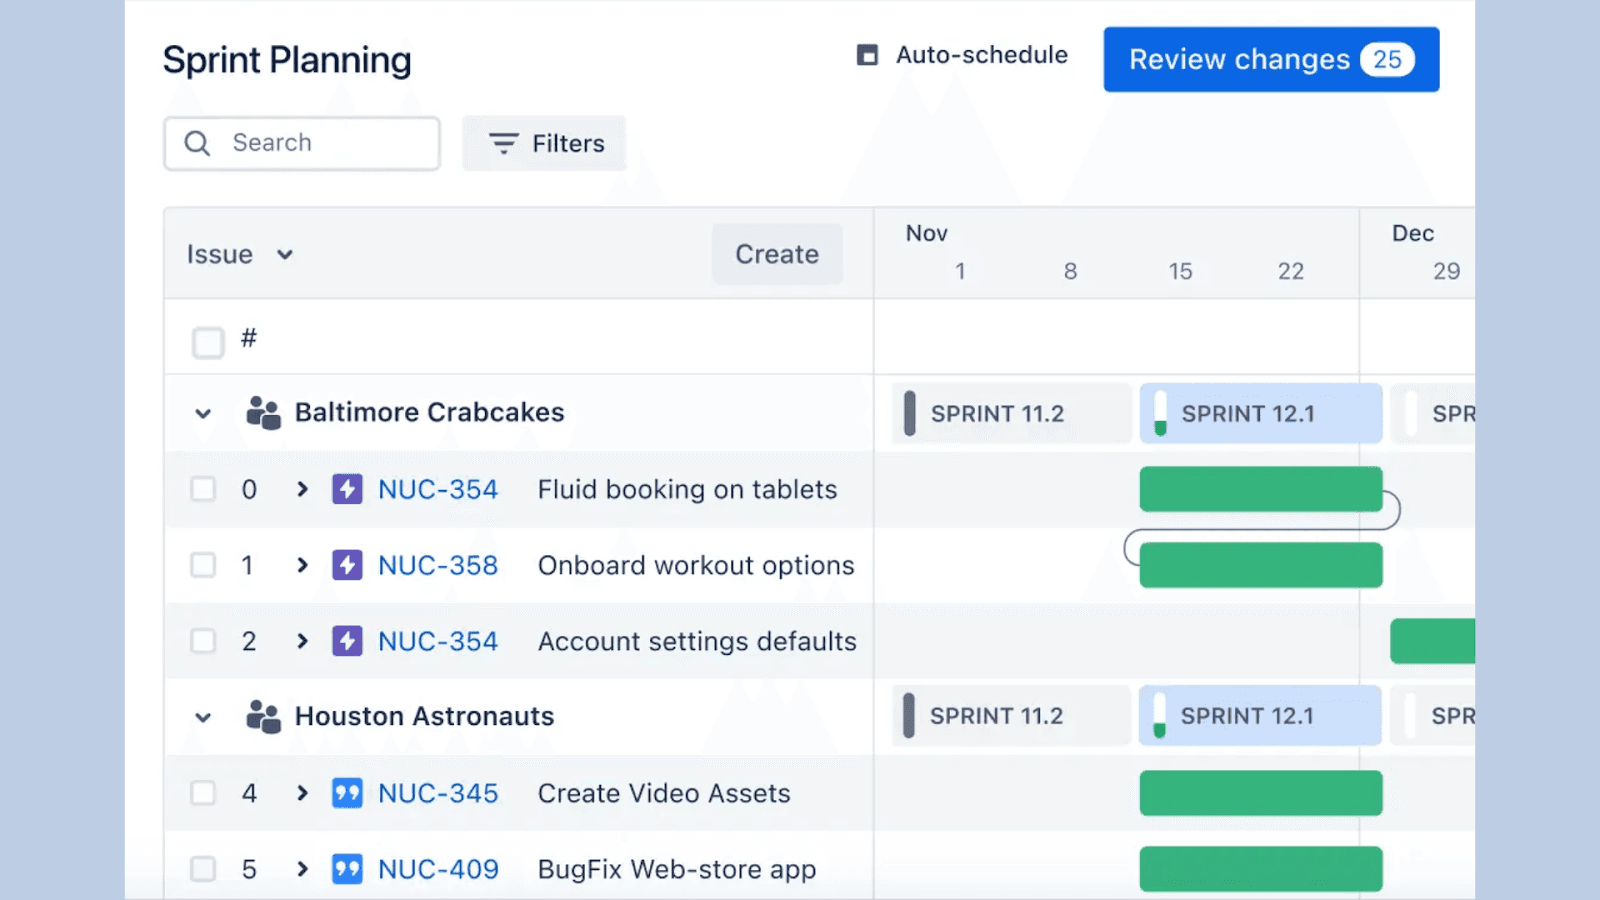Click the Baltimore Crabcakes team name
The image size is (1600, 900).
[x=430, y=412]
